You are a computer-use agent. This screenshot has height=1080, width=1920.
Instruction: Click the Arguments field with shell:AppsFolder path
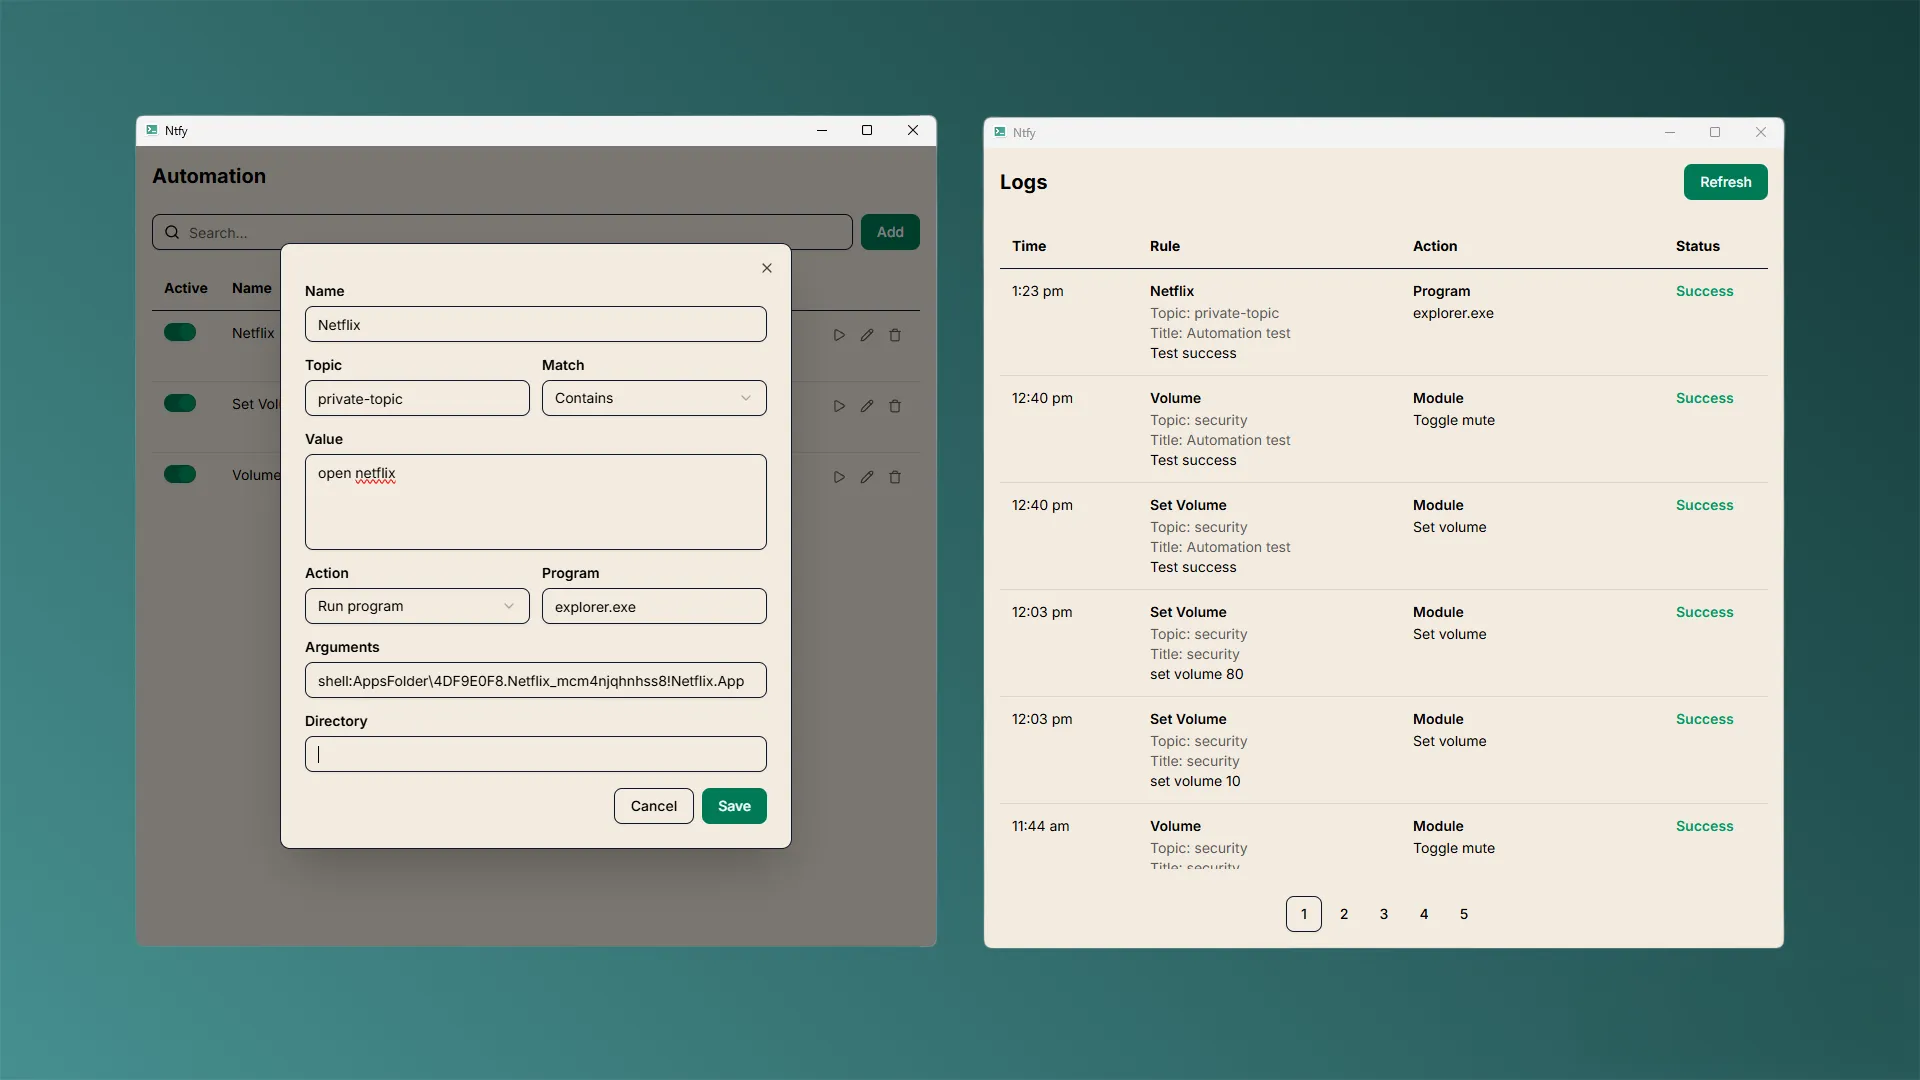coord(536,680)
